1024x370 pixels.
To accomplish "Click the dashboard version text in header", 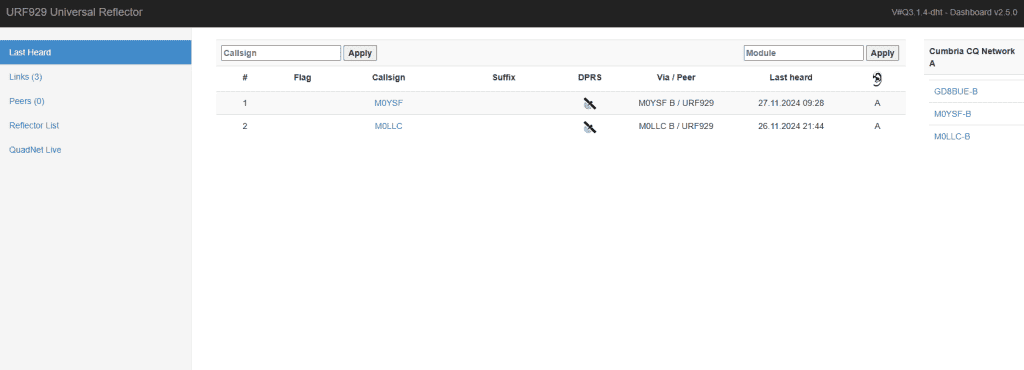I will click(955, 12).
